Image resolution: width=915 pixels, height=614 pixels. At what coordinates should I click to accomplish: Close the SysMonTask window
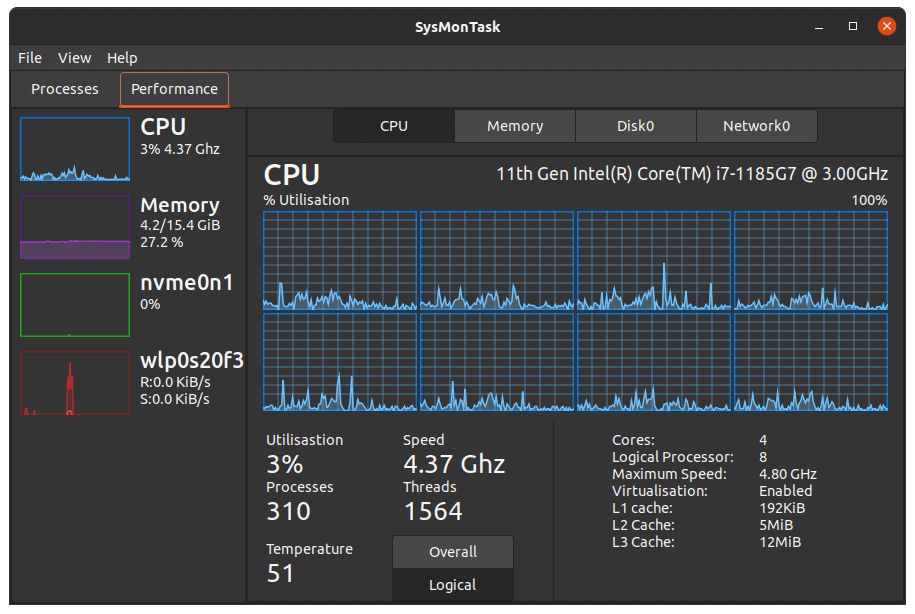click(887, 26)
